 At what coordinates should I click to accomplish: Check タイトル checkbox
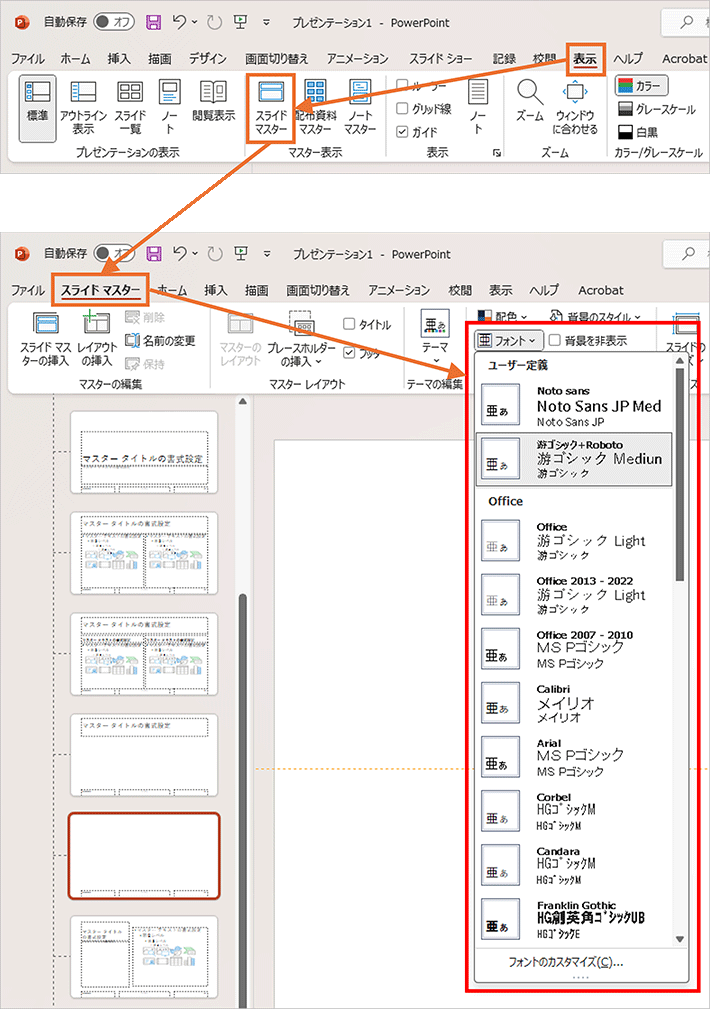349,324
